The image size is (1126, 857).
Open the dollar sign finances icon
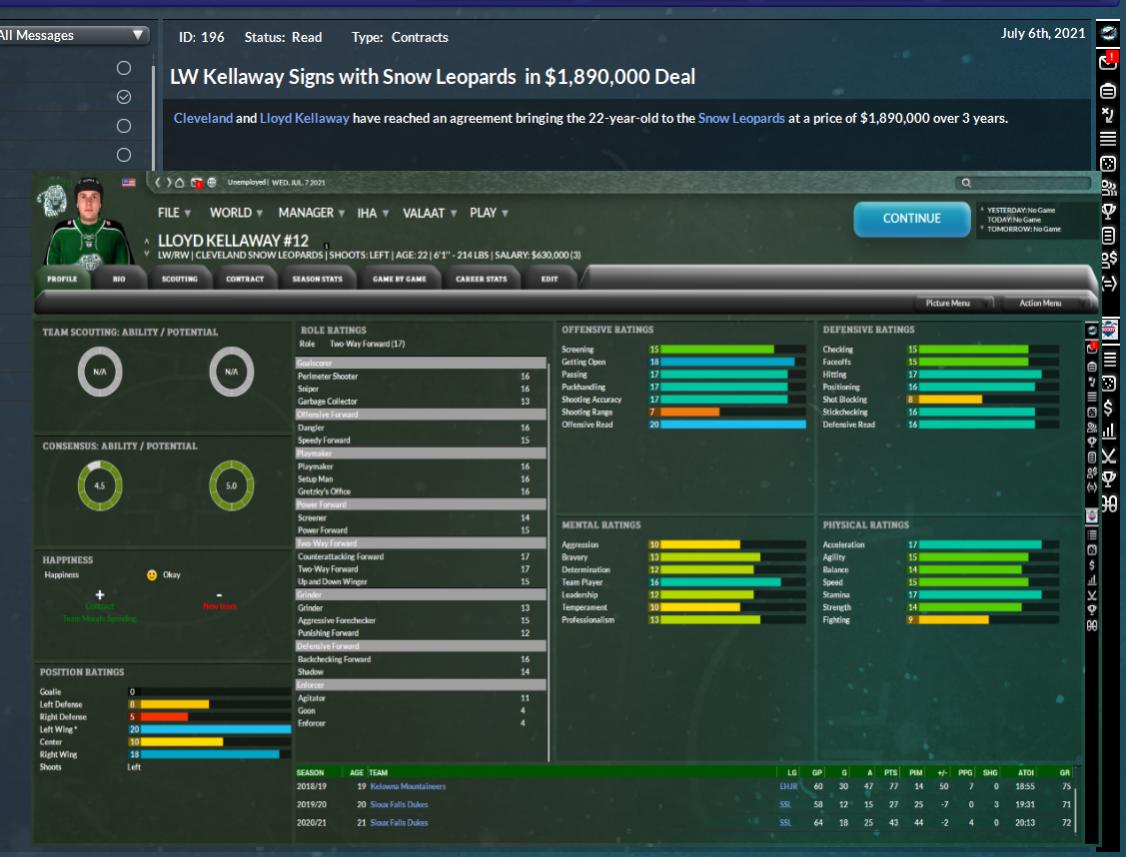[x=1108, y=407]
